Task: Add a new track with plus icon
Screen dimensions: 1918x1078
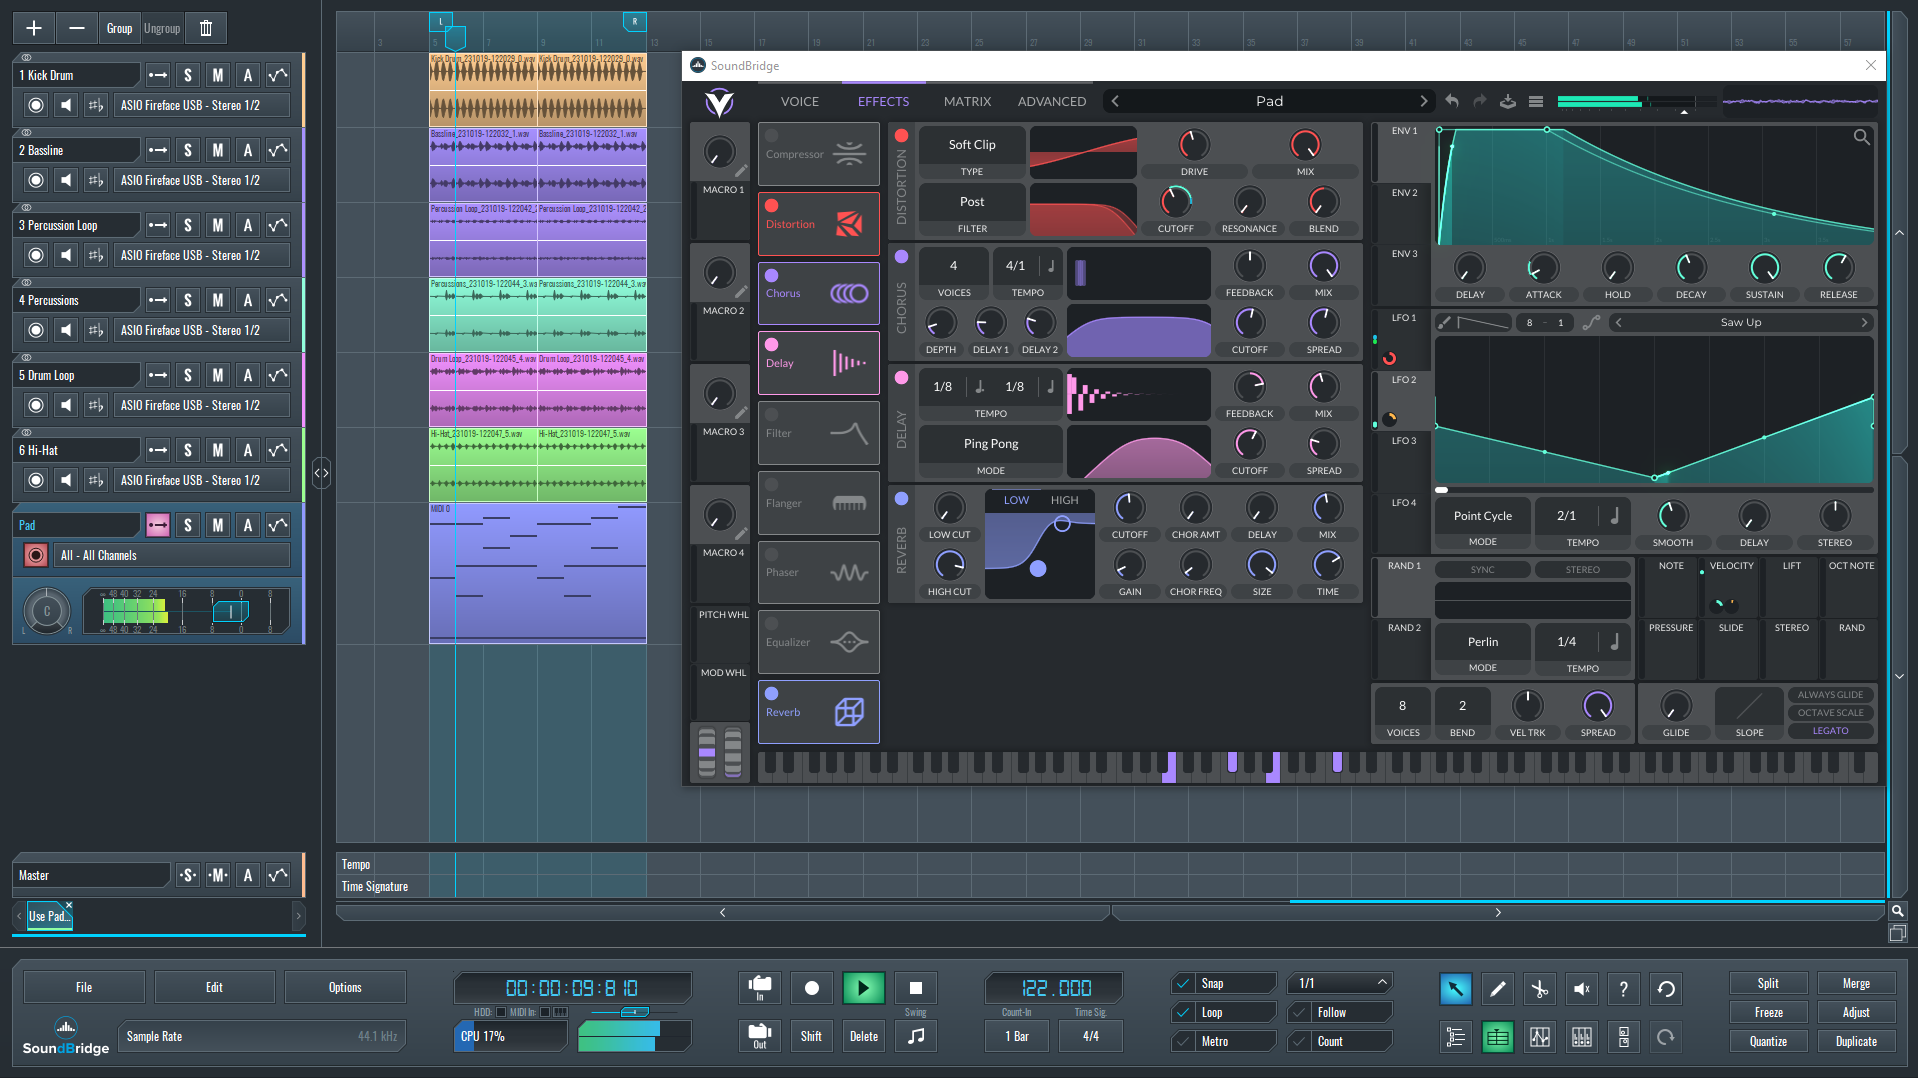Action: click(x=33, y=28)
